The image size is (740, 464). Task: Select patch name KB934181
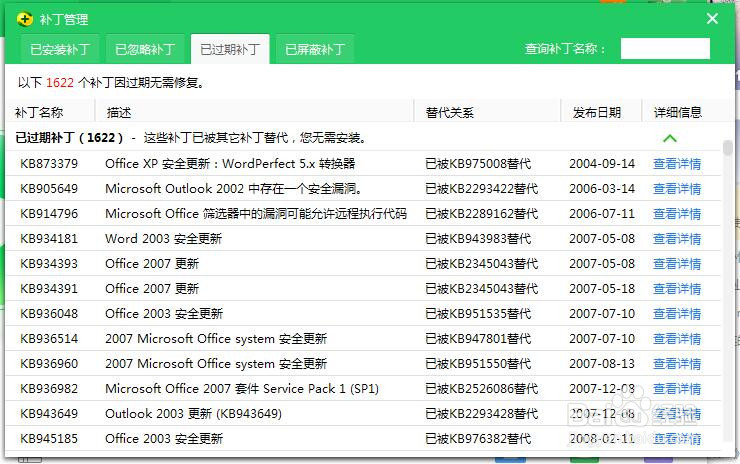pos(49,239)
